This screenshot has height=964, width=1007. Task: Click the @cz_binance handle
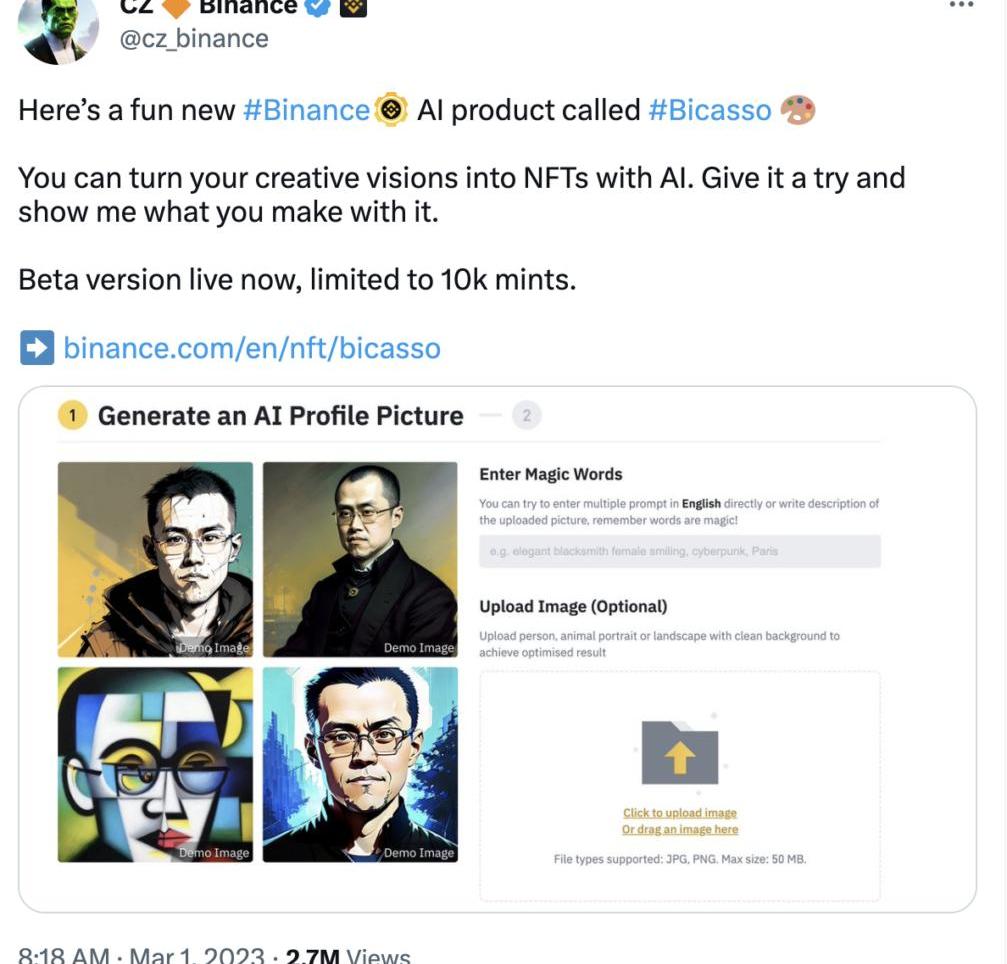194,39
